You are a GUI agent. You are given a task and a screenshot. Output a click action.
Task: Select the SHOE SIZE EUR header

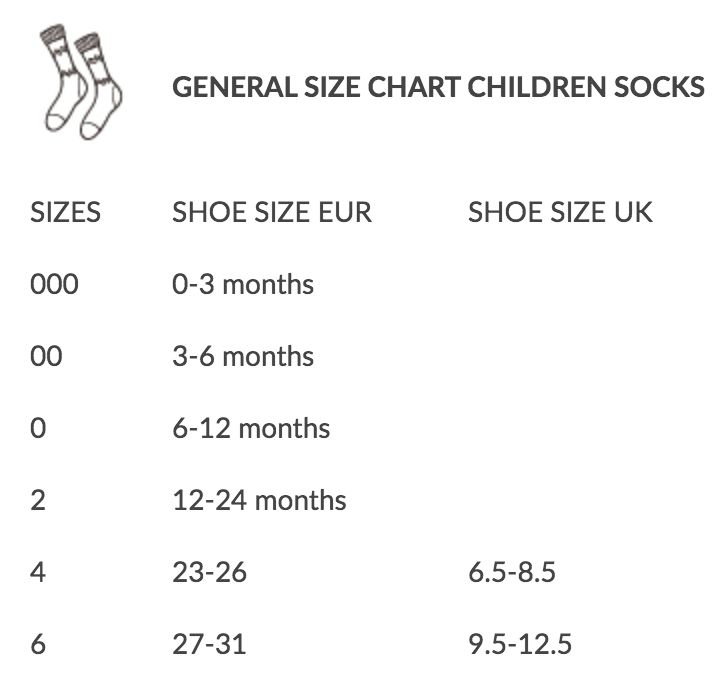[272, 212]
